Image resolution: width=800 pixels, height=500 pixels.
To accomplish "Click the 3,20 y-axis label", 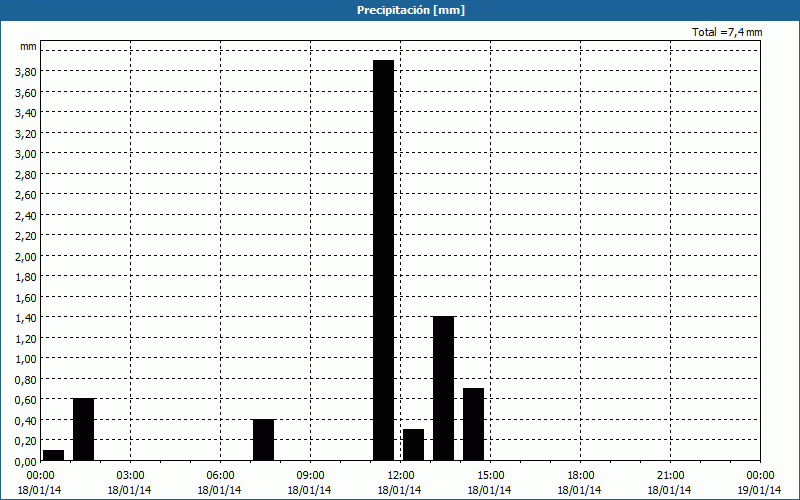I will (x=26, y=133).
